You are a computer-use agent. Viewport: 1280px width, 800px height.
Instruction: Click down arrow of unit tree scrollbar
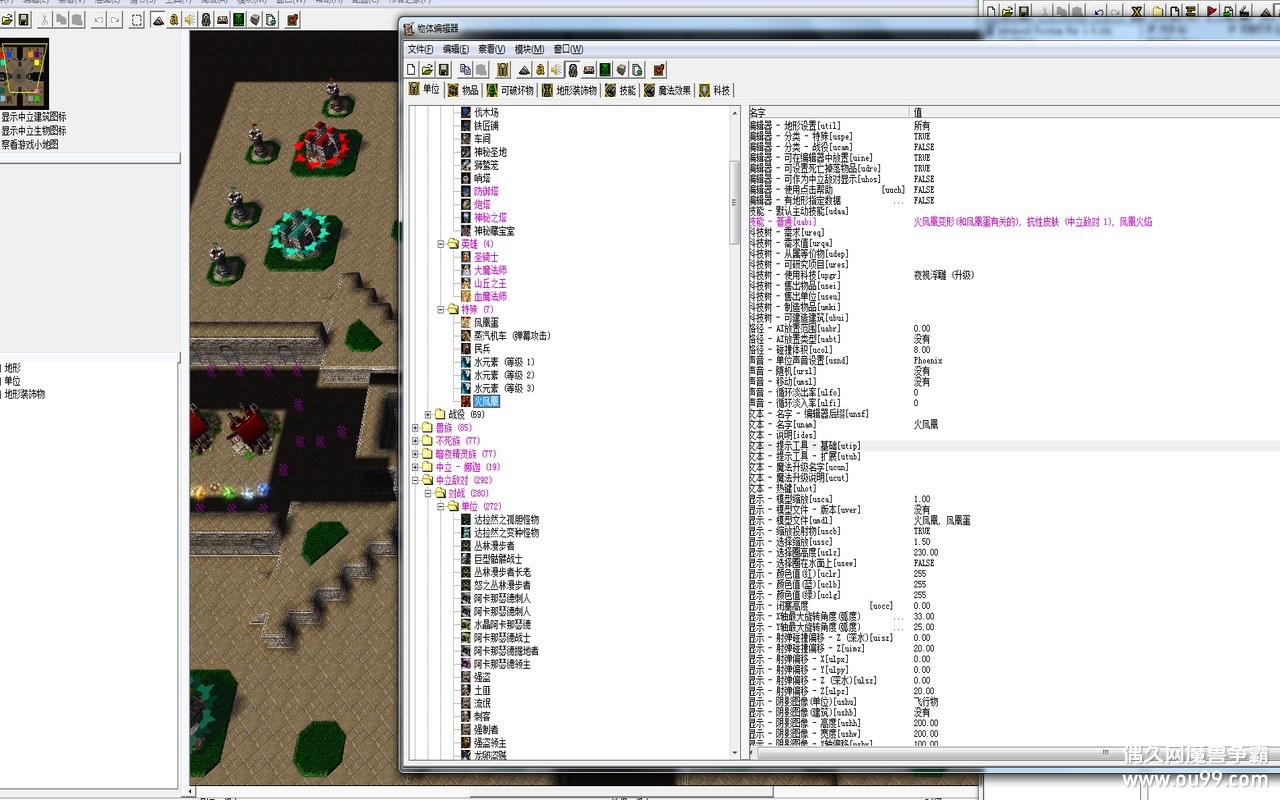pos(735,751)
